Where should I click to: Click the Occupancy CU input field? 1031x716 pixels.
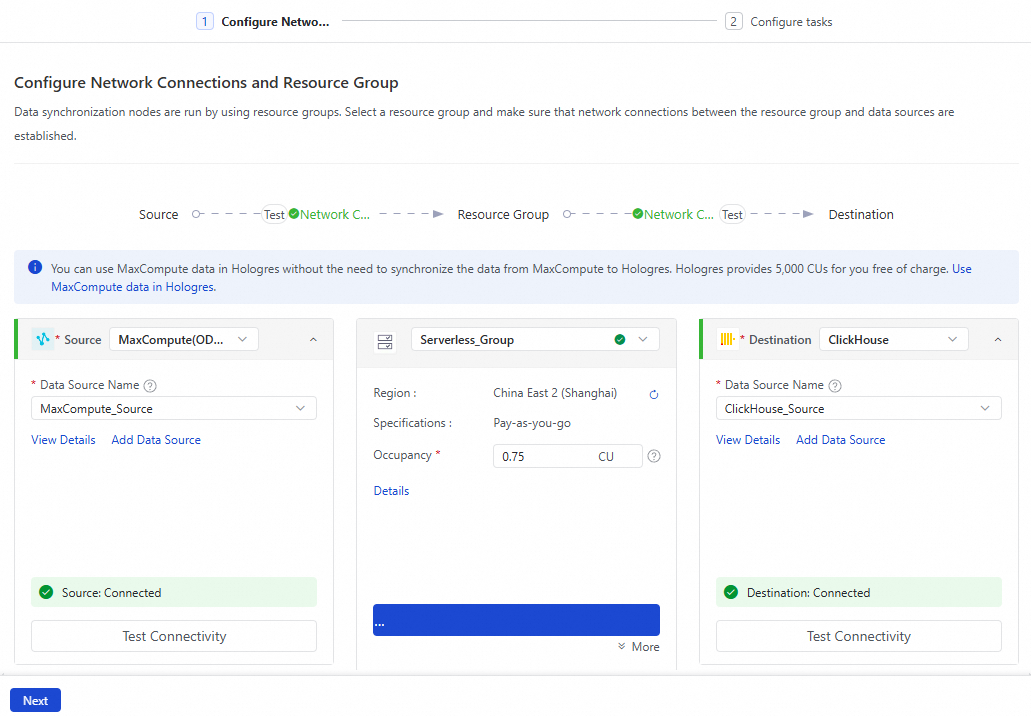coord(545,456)
